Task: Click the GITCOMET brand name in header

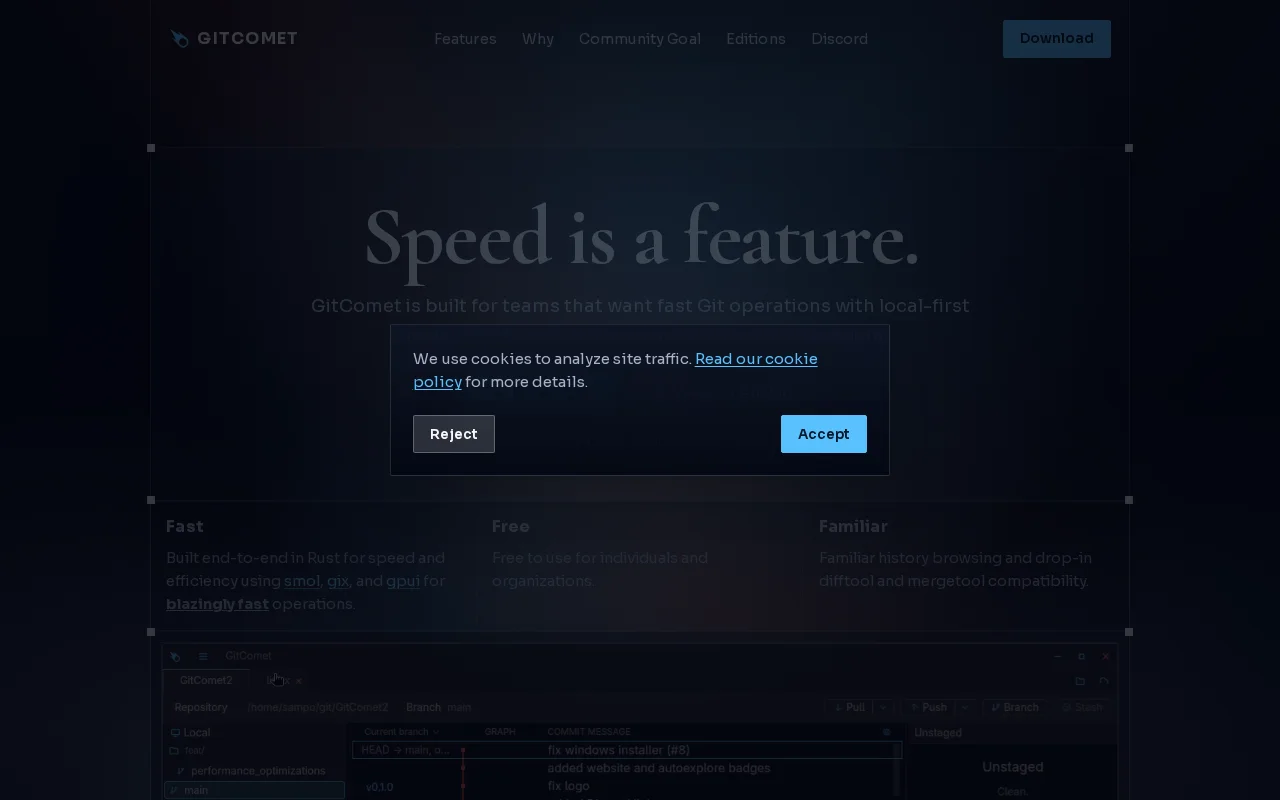Action: (247, 39)
